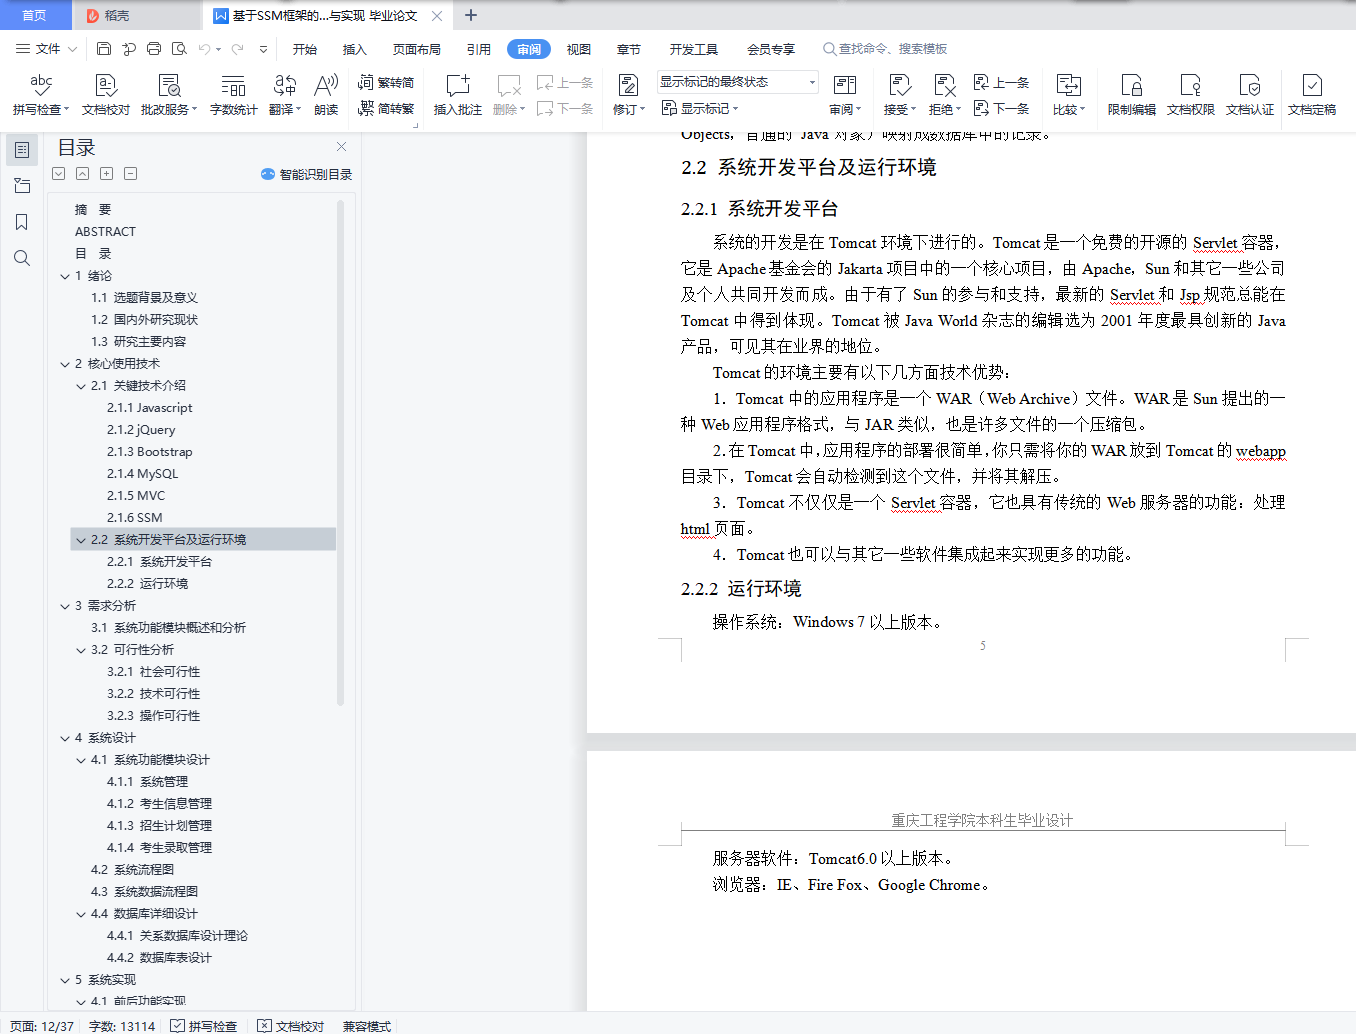Close the 目录 outline panel
This screenshot has width=1356, height=1034.
point(341,147)
